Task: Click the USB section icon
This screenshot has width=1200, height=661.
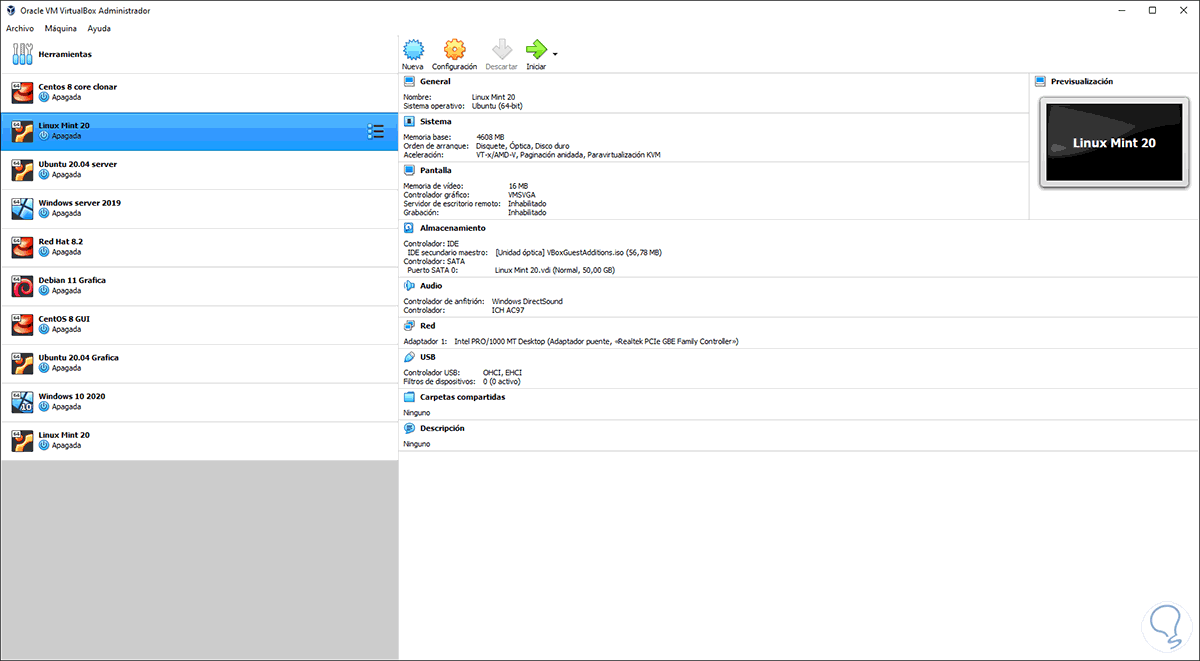Action: pos(409,356)
